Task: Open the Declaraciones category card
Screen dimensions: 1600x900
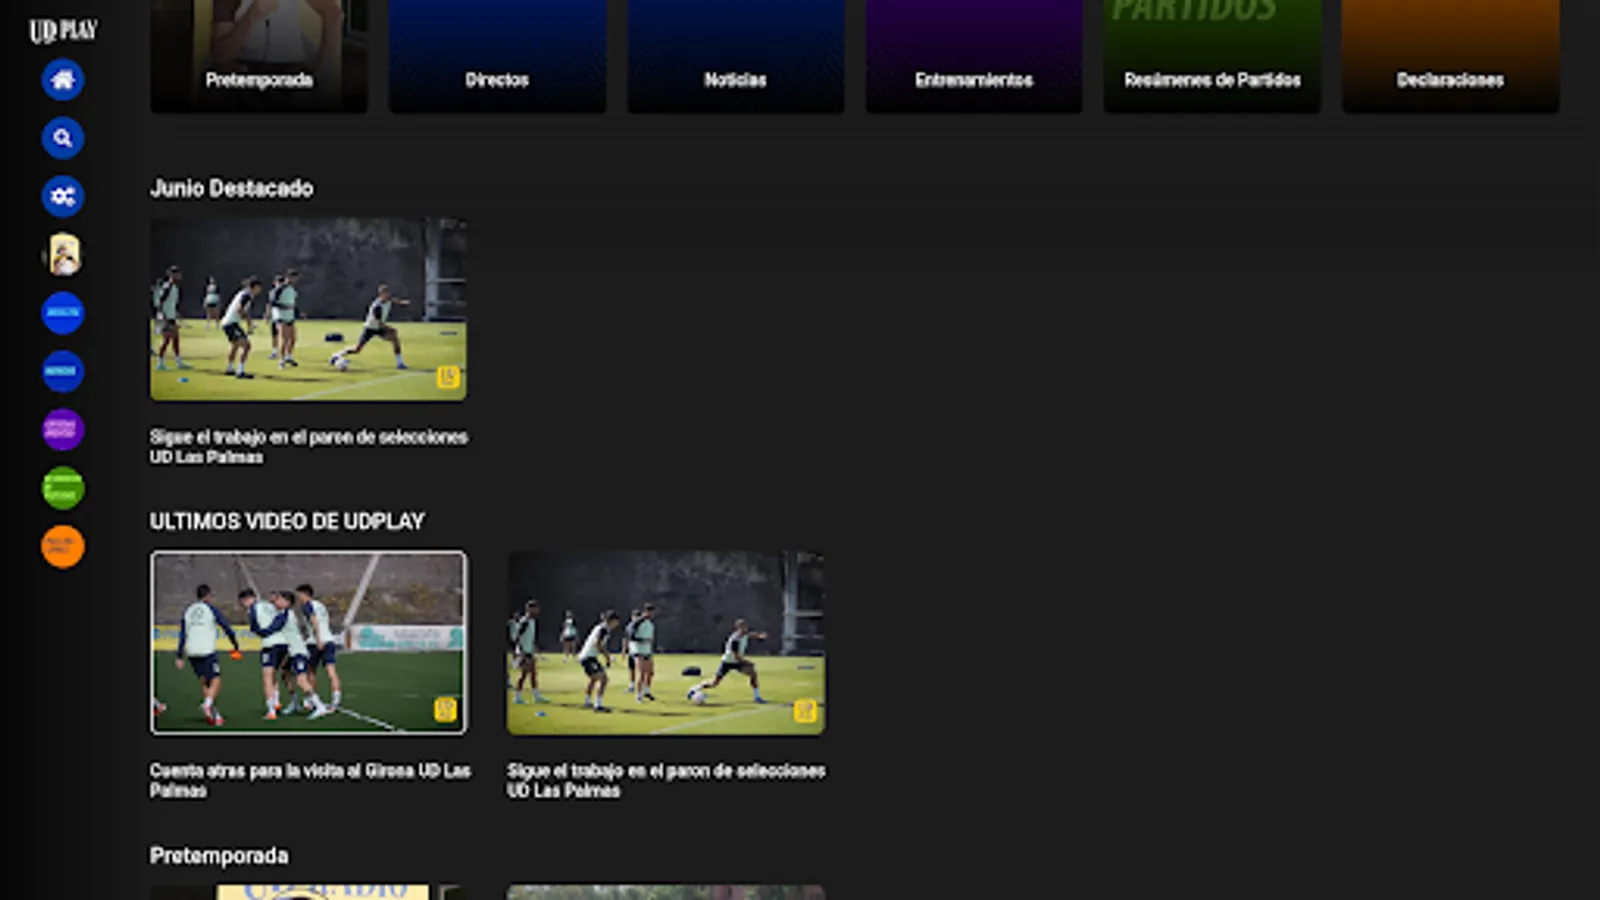Action: point(1450,56)
